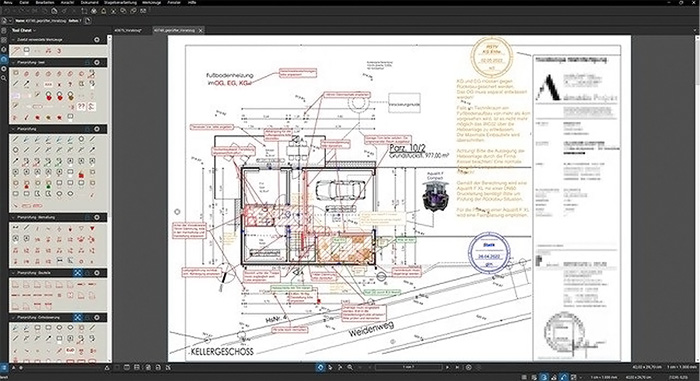This screenshot has height=381, width=700.
Task: Select the double question marks stamp tool
Action: click(x=81, y=106)
